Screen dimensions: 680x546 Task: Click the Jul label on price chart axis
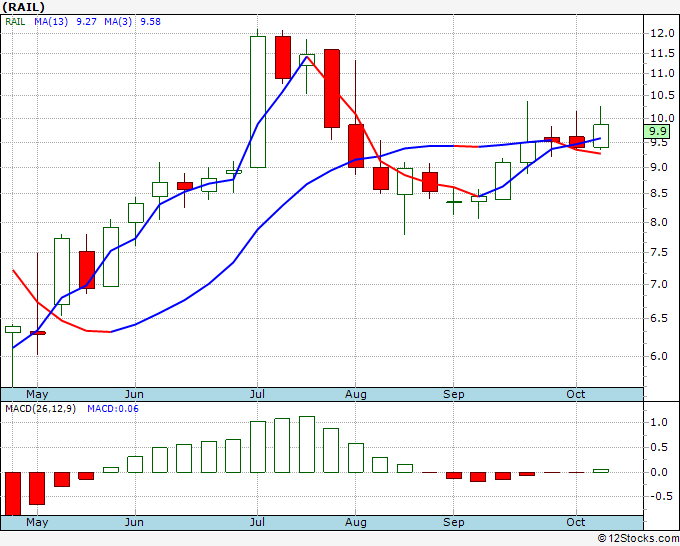[257, 395]
